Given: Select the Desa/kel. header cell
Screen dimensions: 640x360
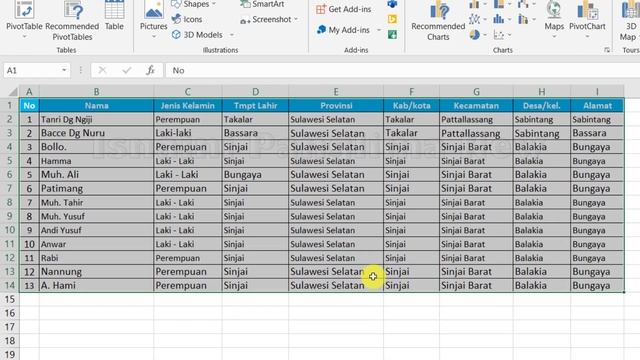Looking at the screenshot, I should click(542, 105).
